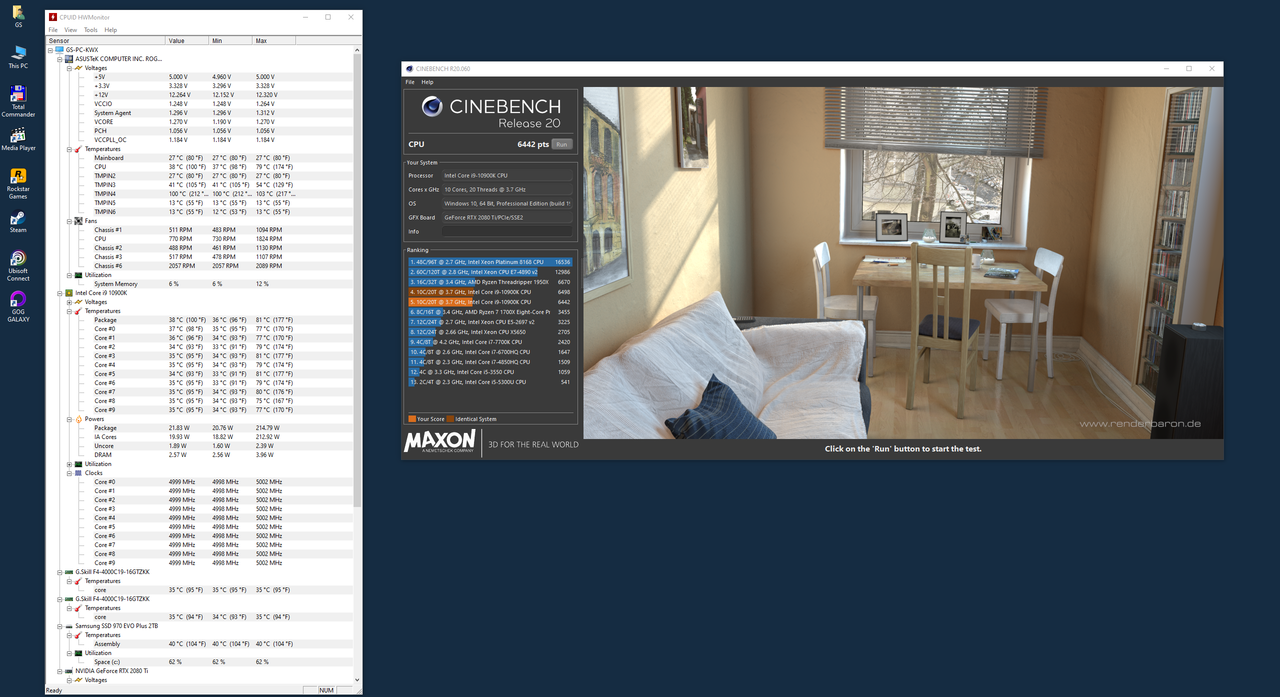
Task: Click the Clocks group icon in HWMonitor
Action: [78, 473]
